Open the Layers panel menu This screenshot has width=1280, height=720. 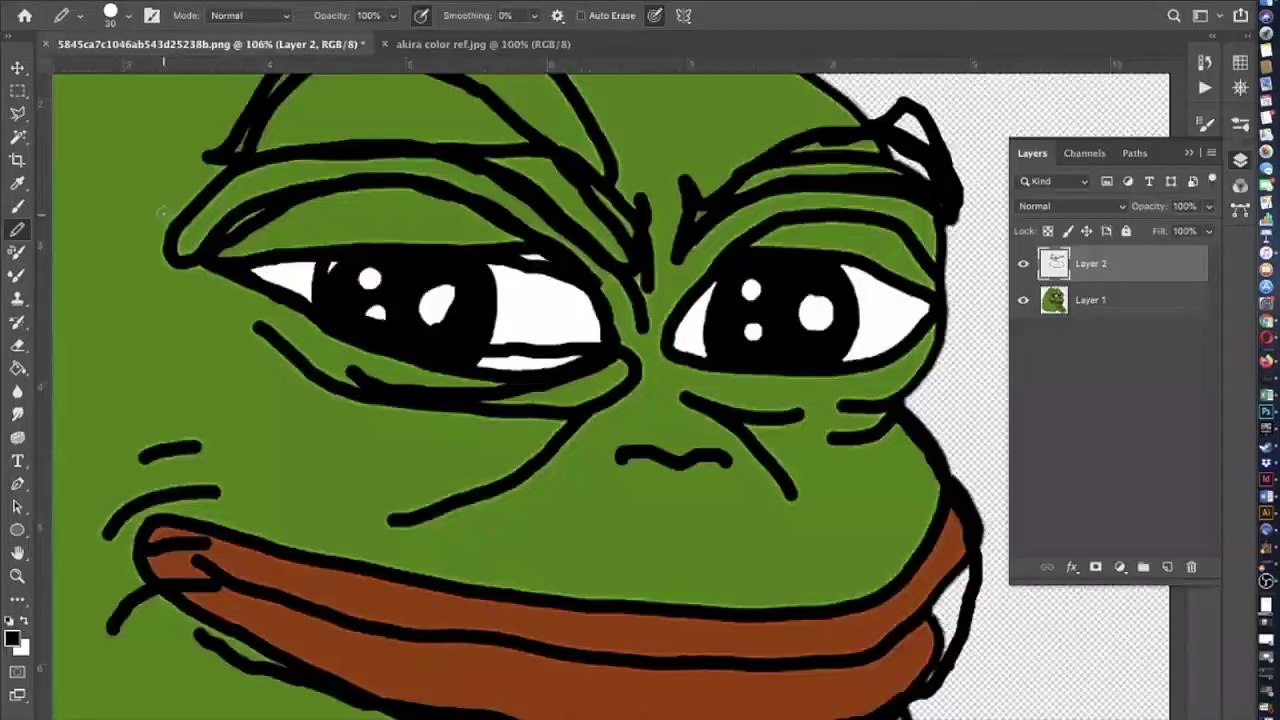[1211, 153]
